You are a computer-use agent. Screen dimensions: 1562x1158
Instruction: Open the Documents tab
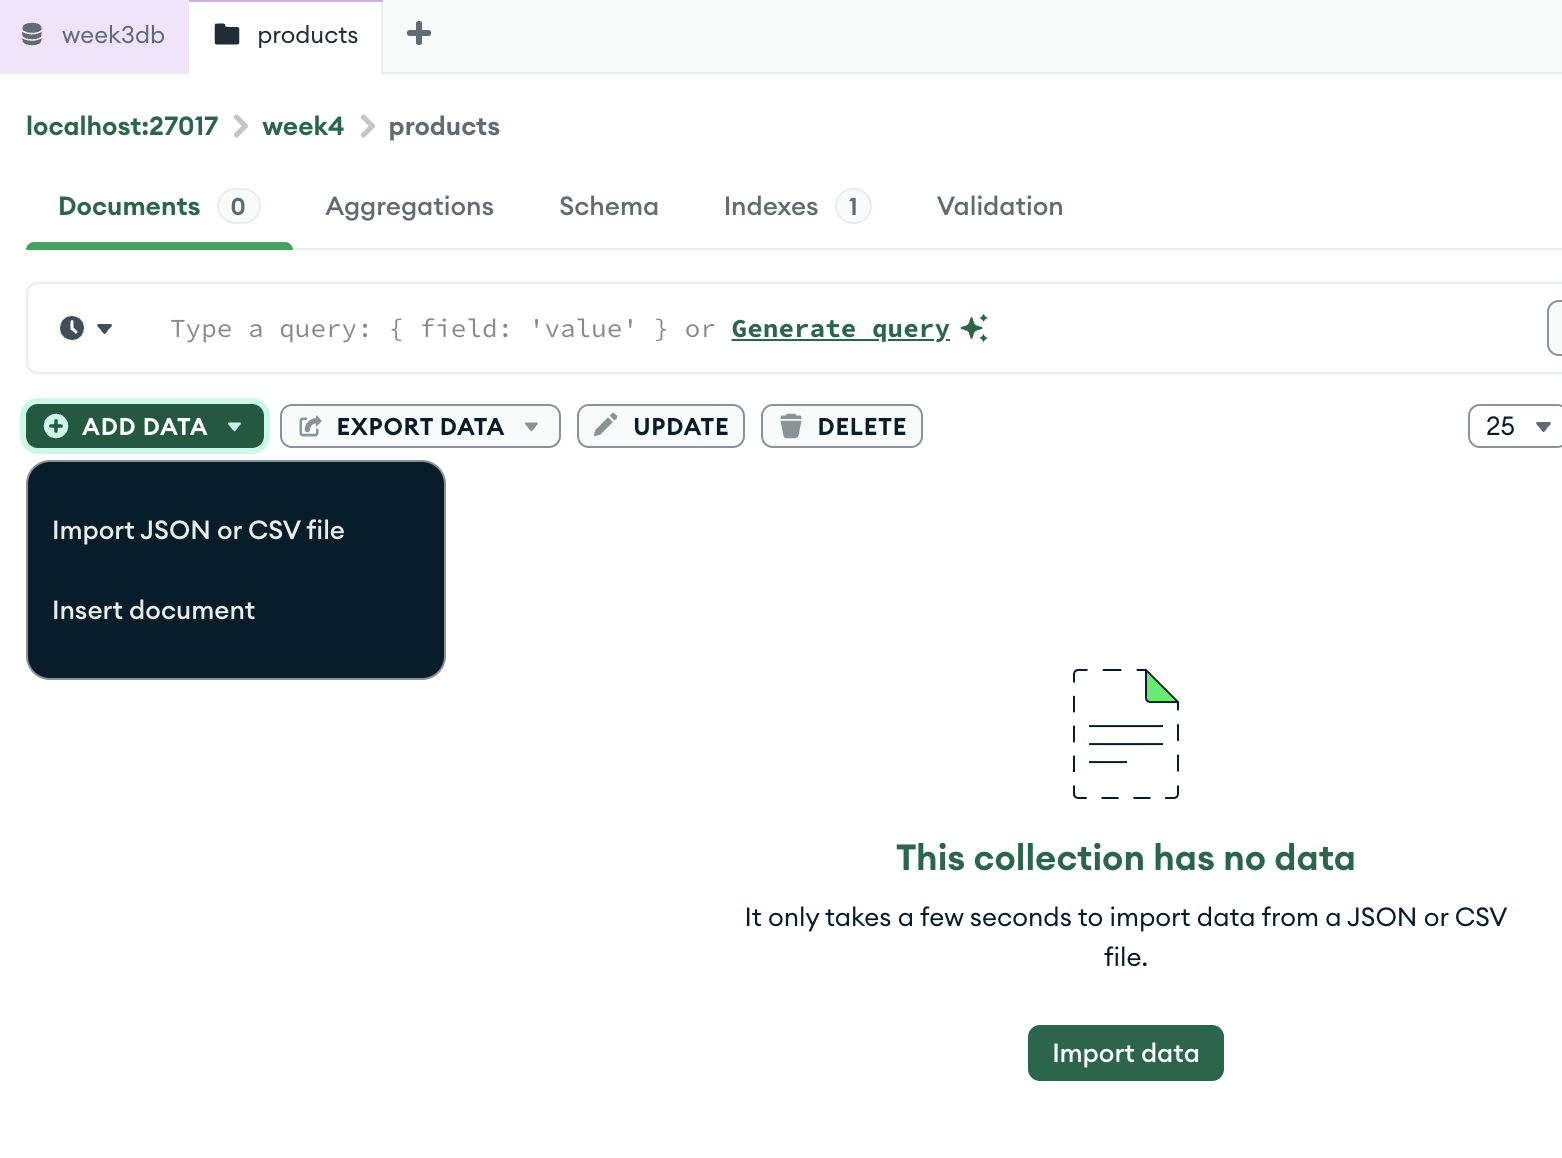click(x=159, y=207)
